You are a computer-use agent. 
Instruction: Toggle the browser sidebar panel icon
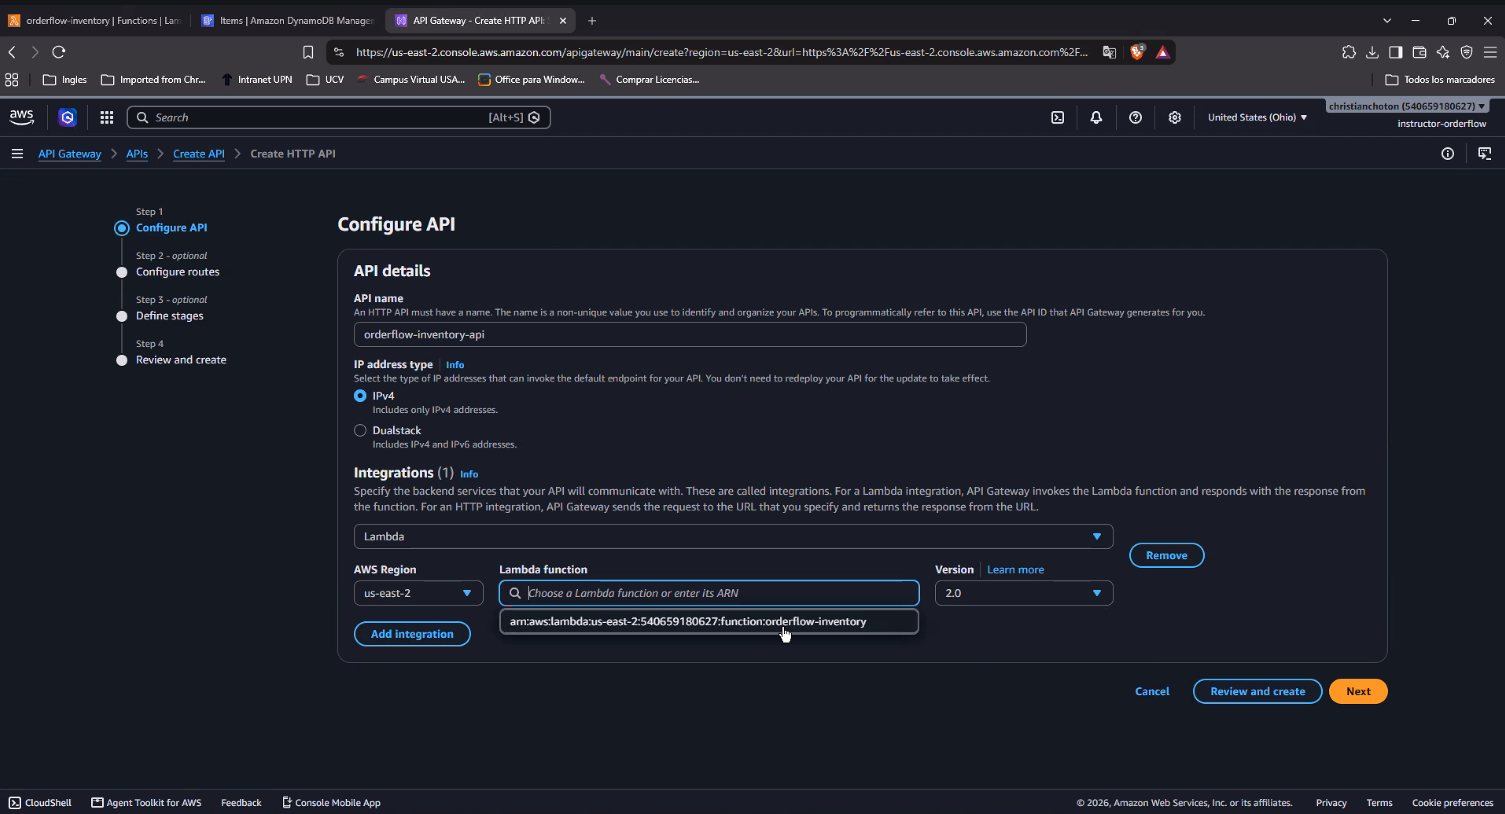(1396, 52)
